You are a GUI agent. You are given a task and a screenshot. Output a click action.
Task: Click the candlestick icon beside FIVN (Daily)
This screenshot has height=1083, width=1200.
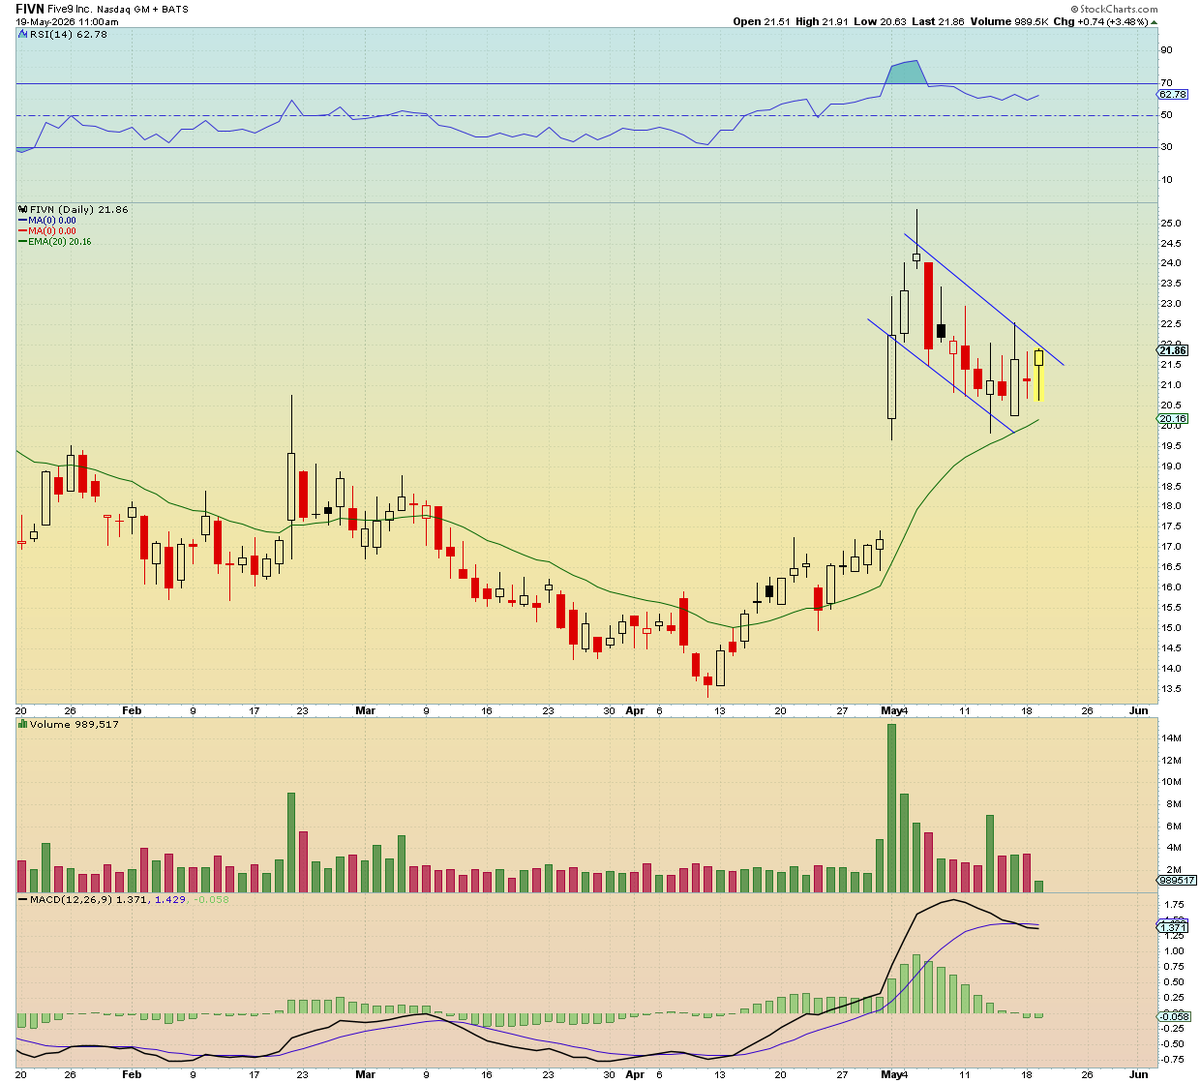click(x=22, y=210)
